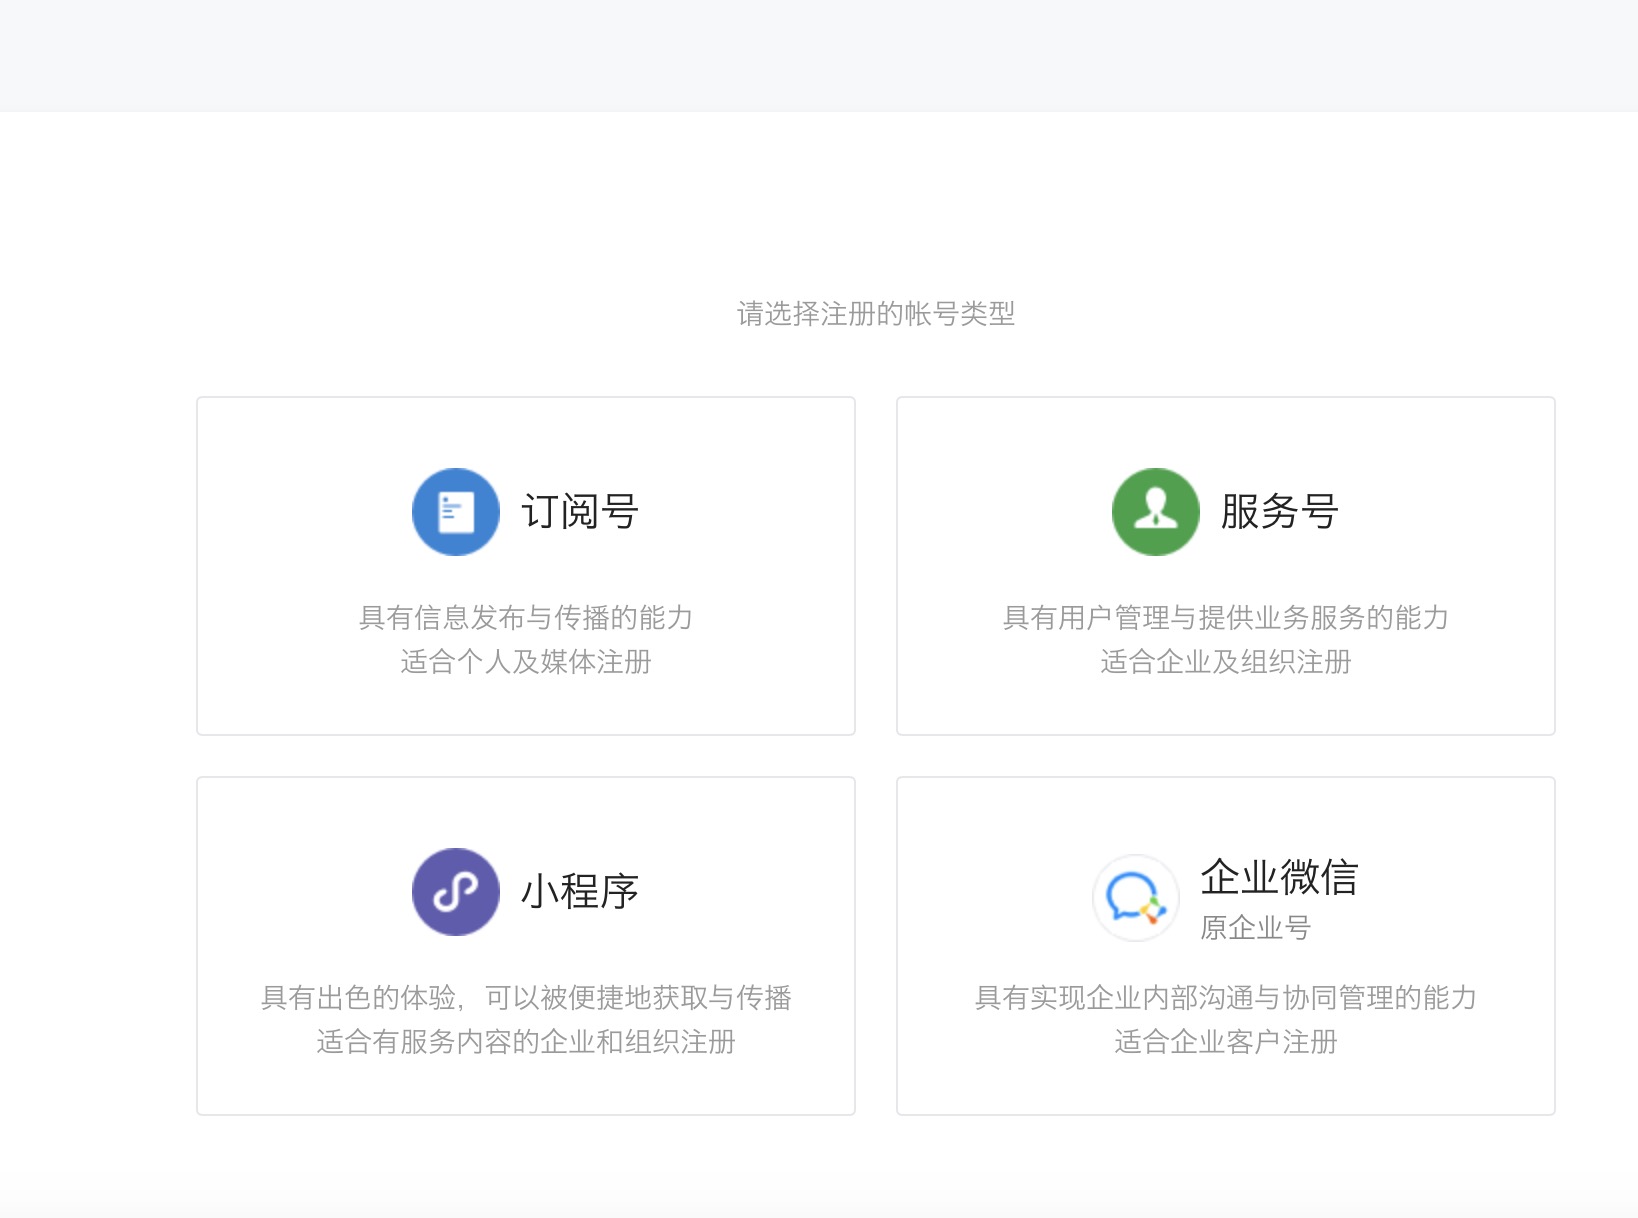Open 小程序 registration via its title

click(581, 891)
